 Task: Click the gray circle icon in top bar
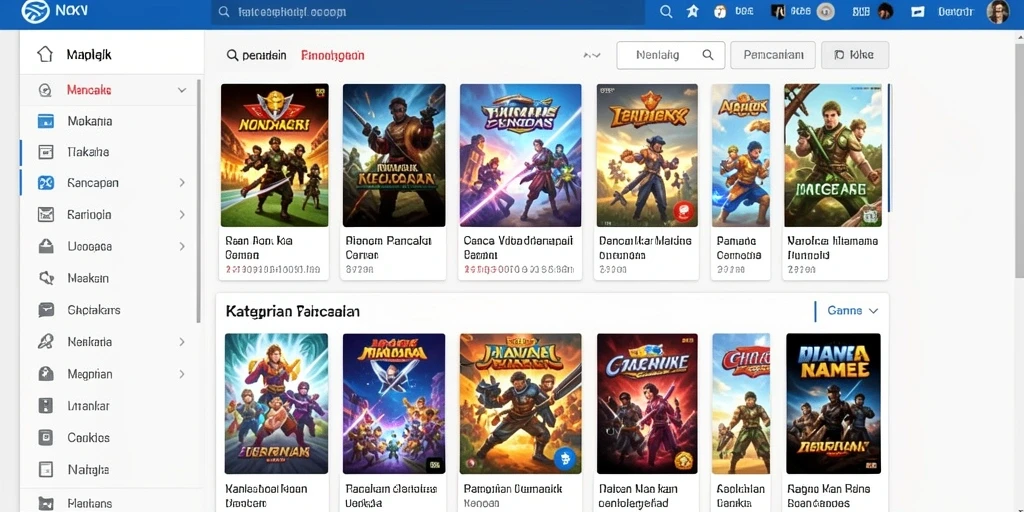pos(825,12)
